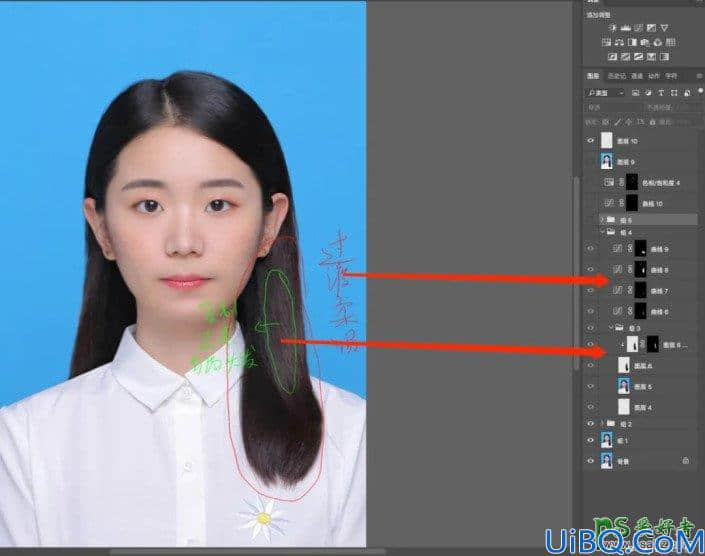The height and width of the screenshot is (556, 705).
Task: Add a Hue/Saturation adjustment layer
Action: 606,42
